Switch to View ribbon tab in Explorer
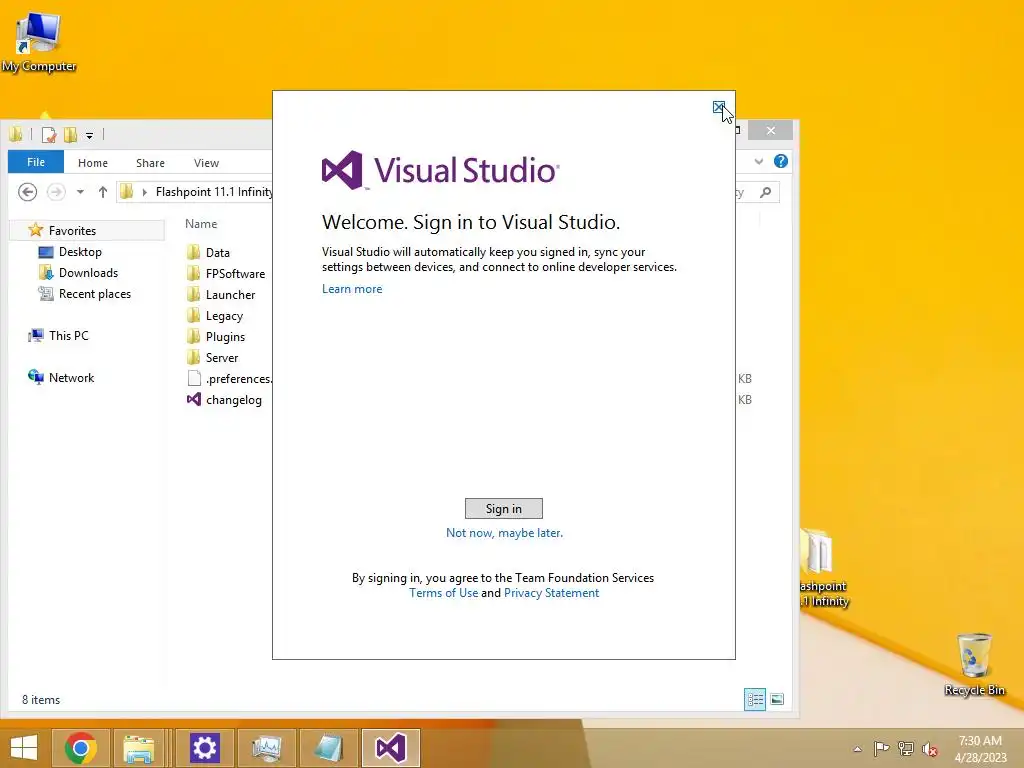Screen dimensions: 1024x768 [x=206, y=163]
